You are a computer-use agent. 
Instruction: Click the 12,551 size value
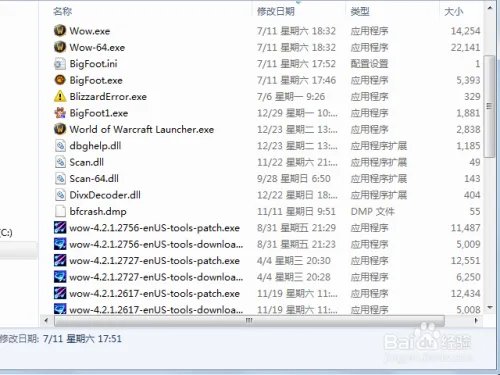(465, 261)
